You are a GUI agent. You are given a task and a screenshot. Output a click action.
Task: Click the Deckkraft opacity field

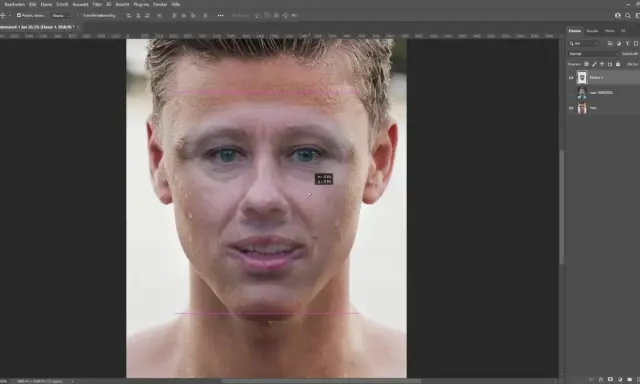point(631,54)
